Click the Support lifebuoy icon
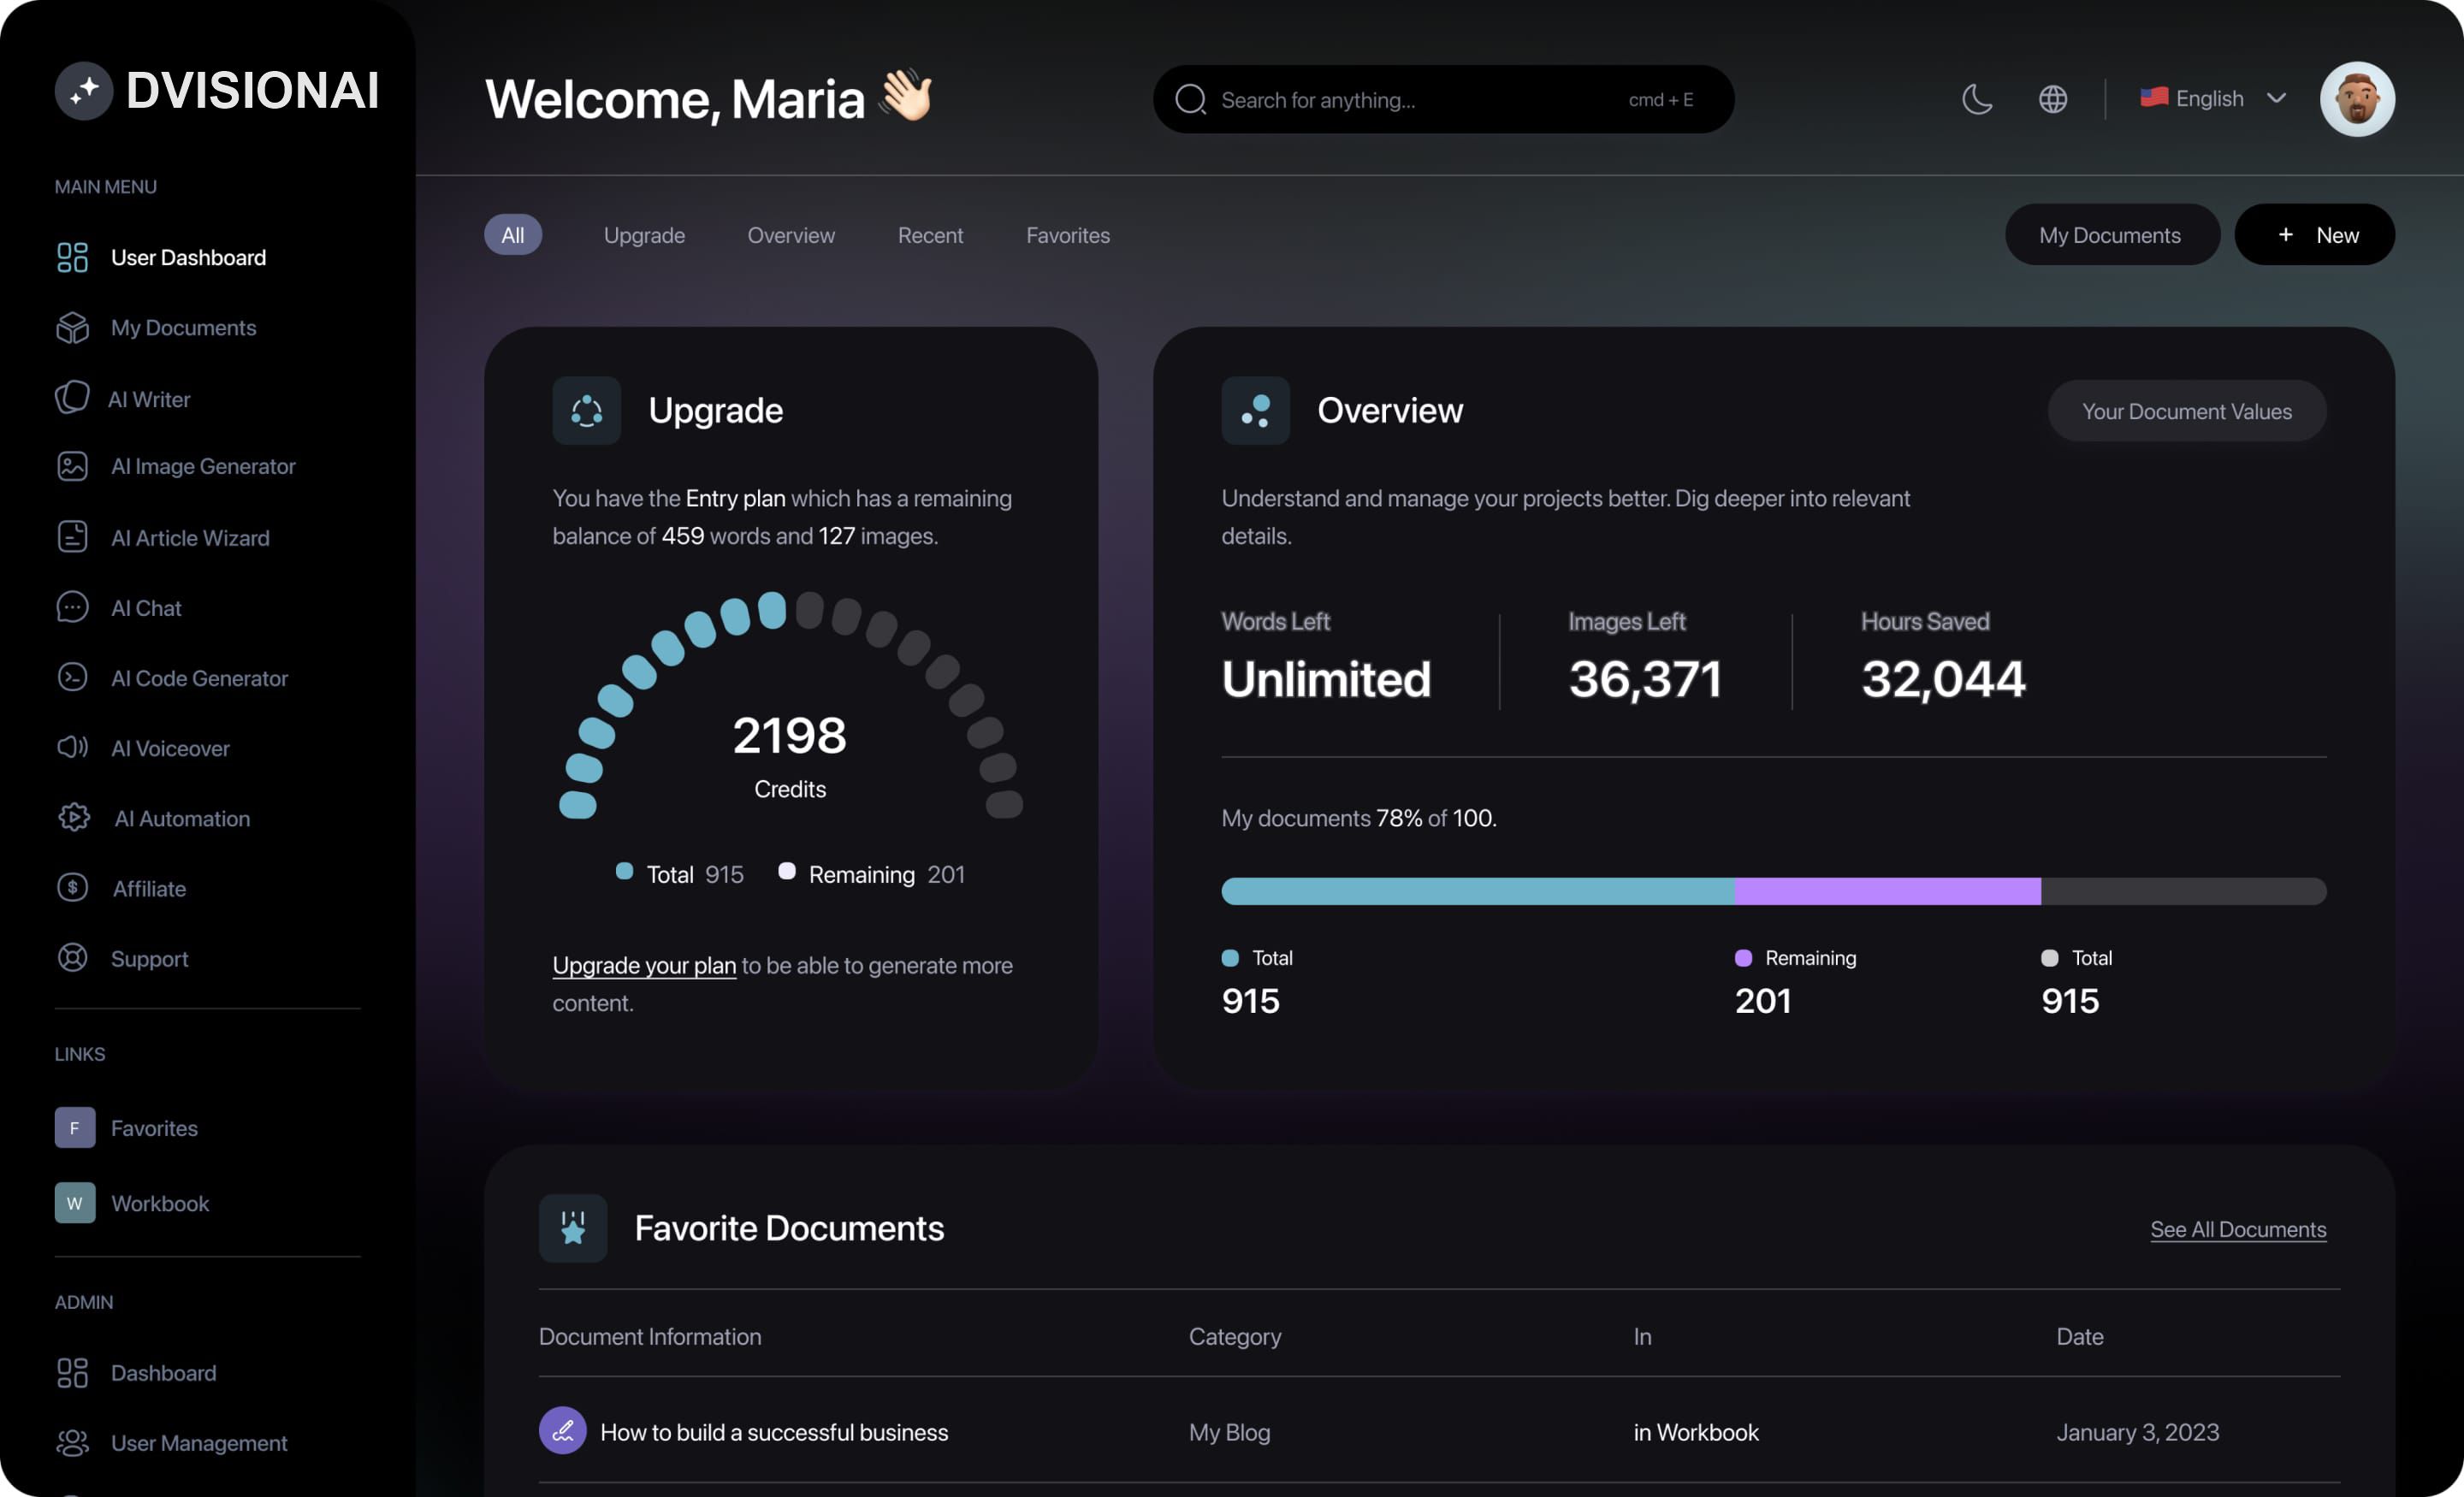2464x1497 pixels. pos(72,958)
